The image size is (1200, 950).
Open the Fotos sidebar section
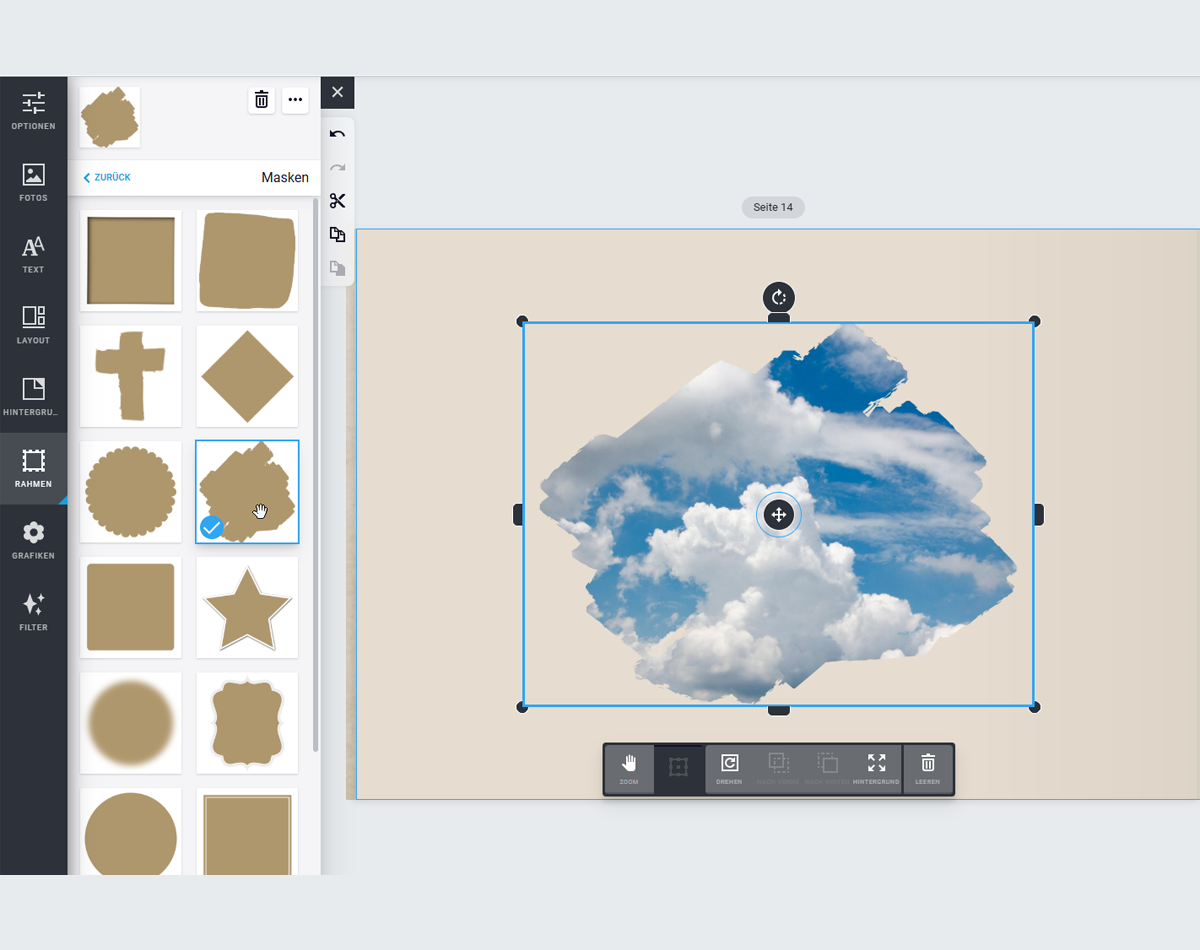click(x=33, y=183)
